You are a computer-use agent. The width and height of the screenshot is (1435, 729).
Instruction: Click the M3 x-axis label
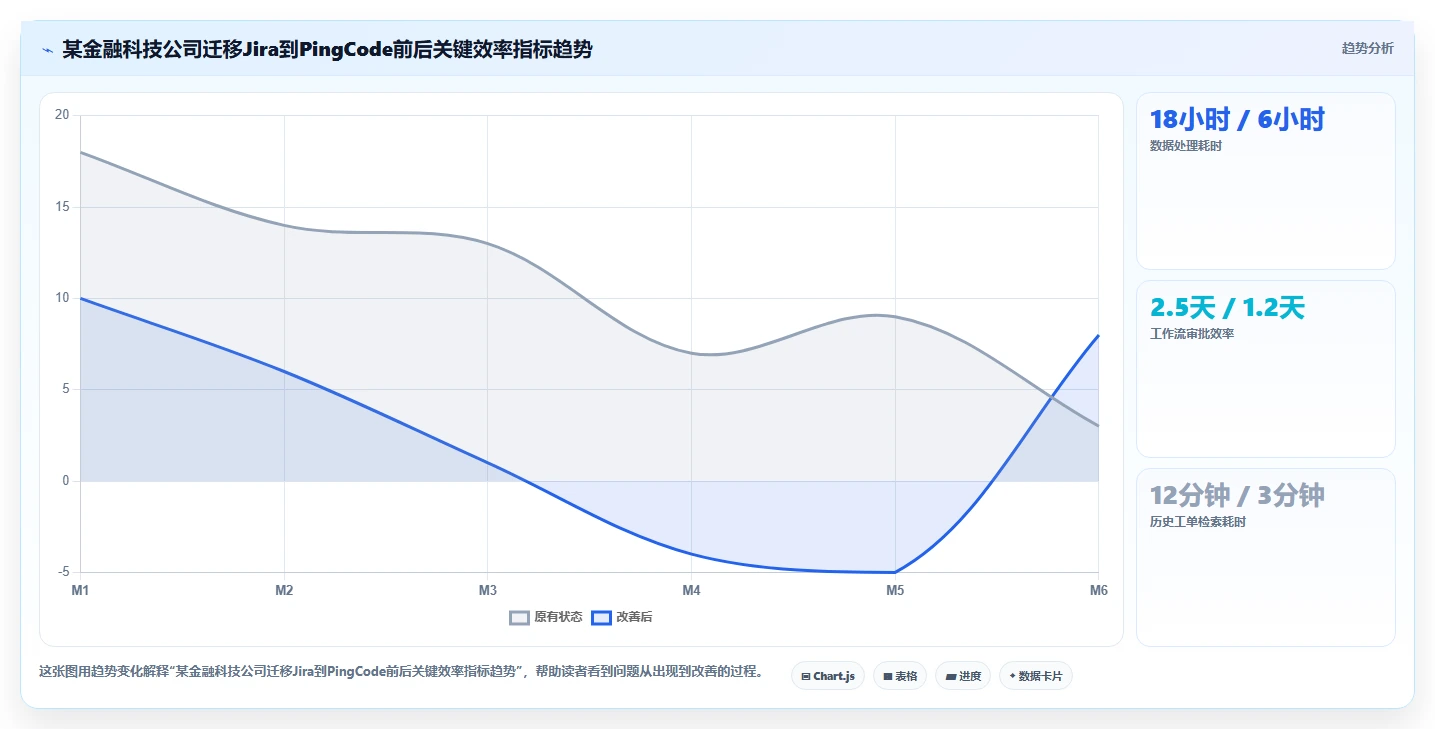coord(487,590)
